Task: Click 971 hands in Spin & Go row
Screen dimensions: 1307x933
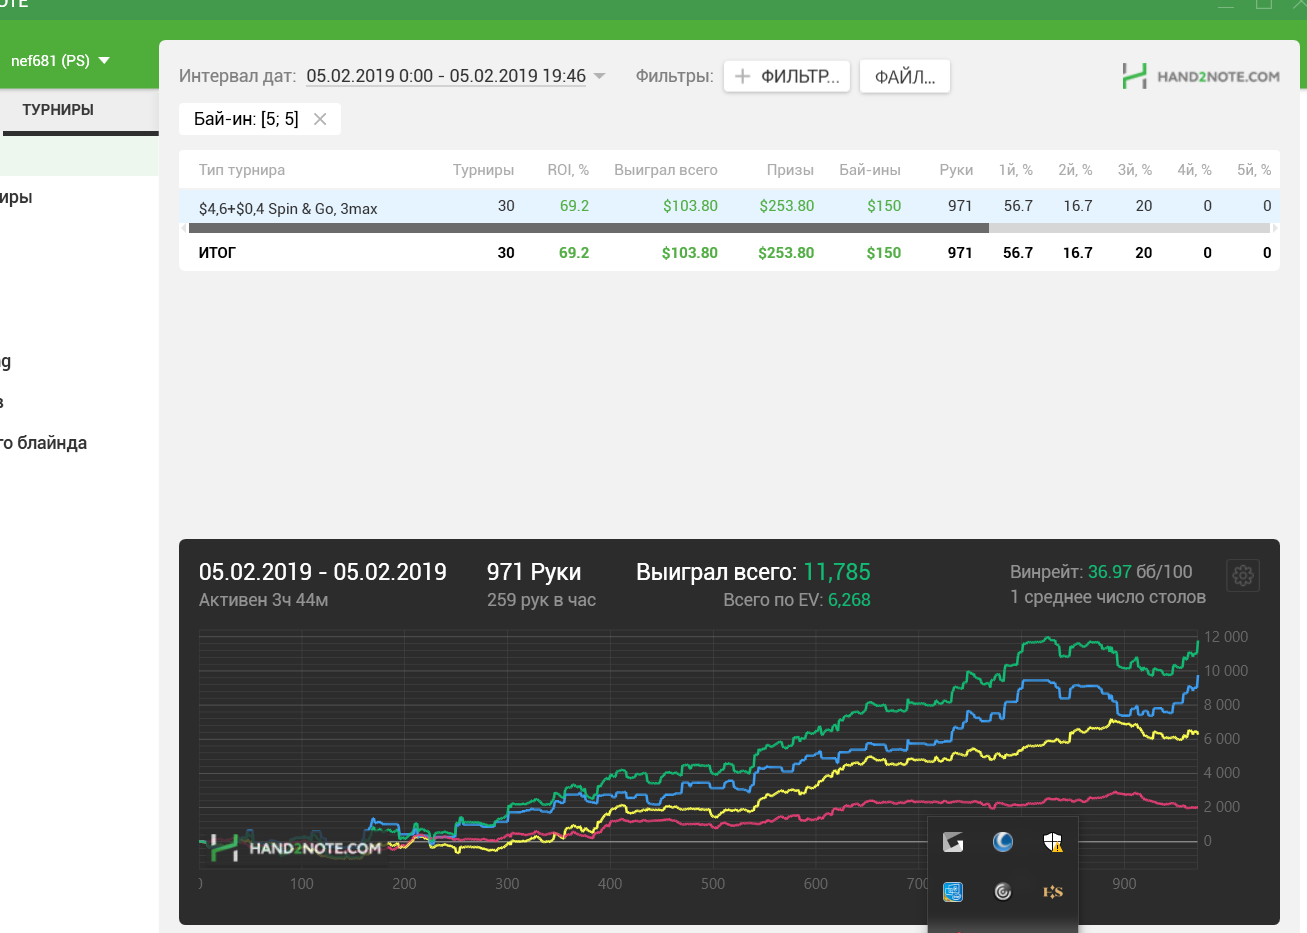Action: 960,206
